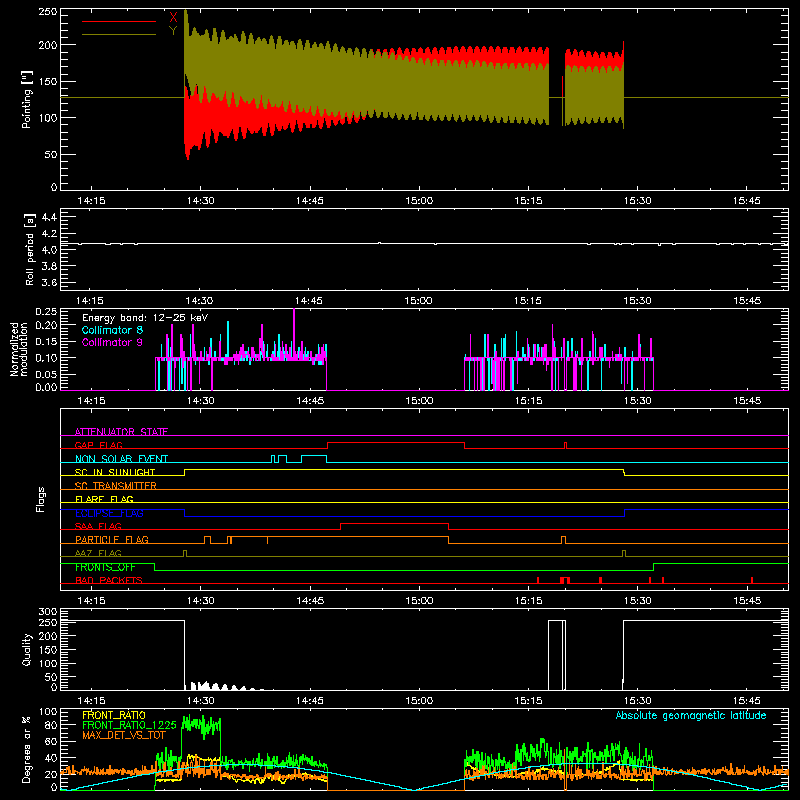Click the 14:15 time label under Quality plot

91,701
